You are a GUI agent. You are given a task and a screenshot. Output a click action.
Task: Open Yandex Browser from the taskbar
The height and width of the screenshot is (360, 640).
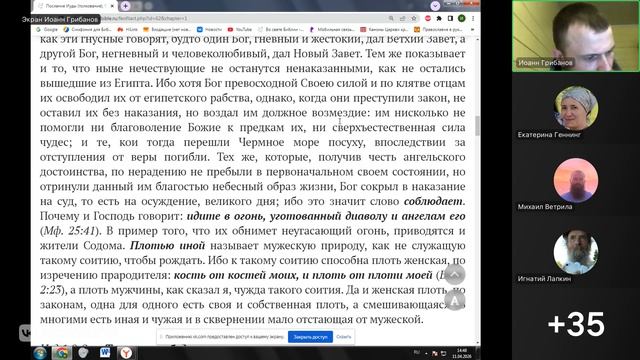126,353
